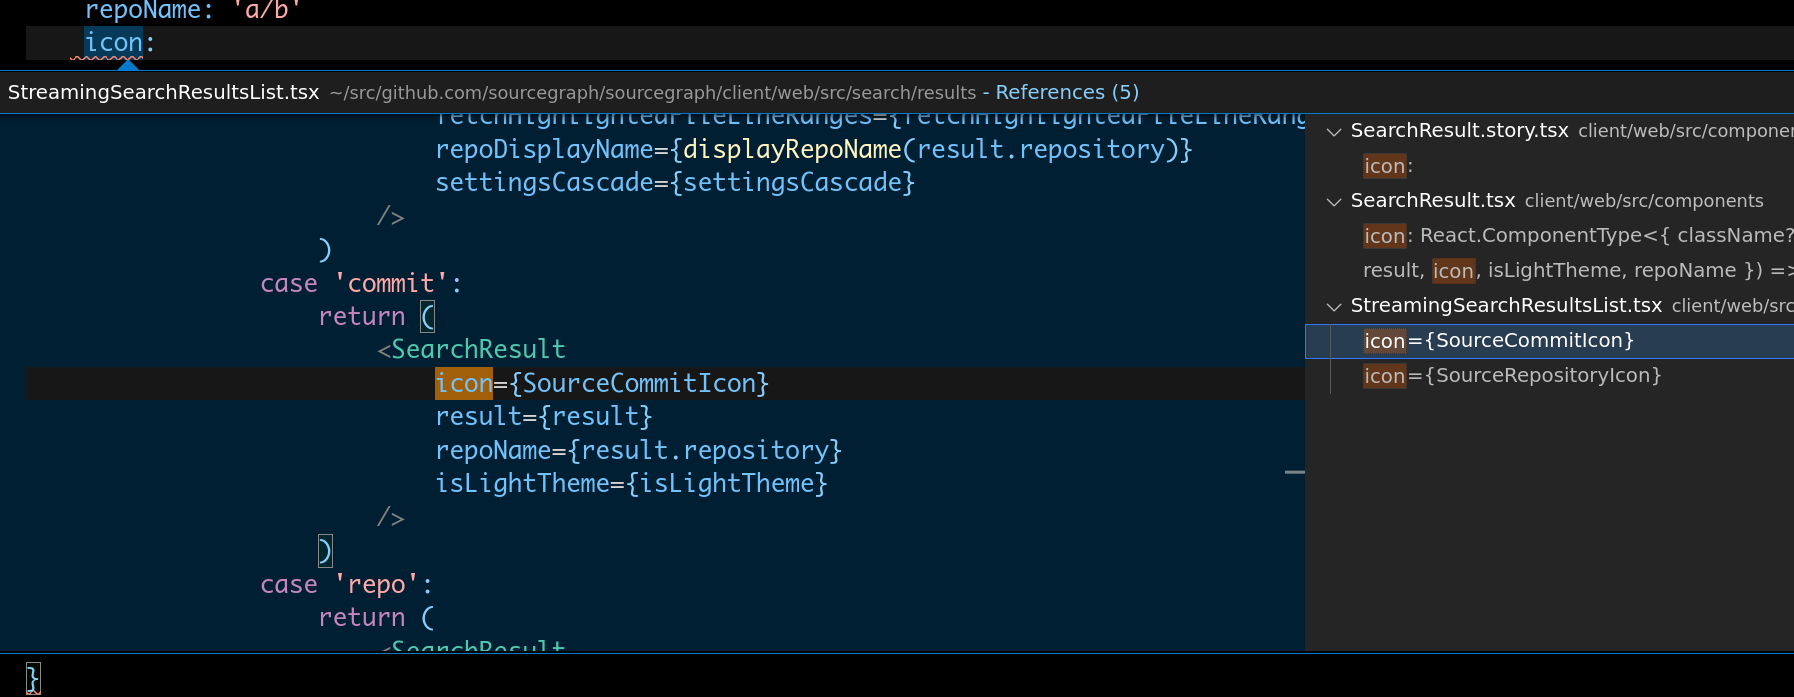Click the peek editor scrollbar marker
The width and height of the screenshot is (1794, 697).
click(1295, 472)
